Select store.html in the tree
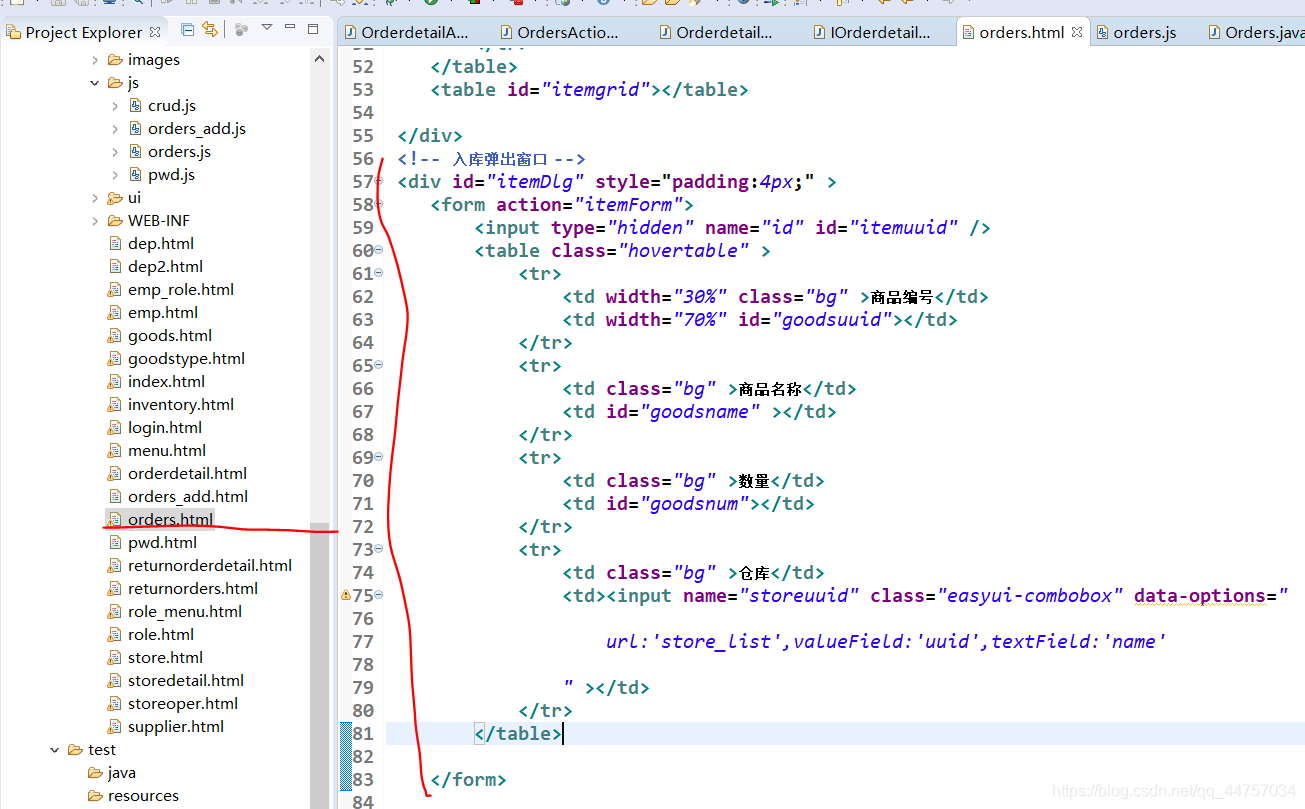 point(165,658)
